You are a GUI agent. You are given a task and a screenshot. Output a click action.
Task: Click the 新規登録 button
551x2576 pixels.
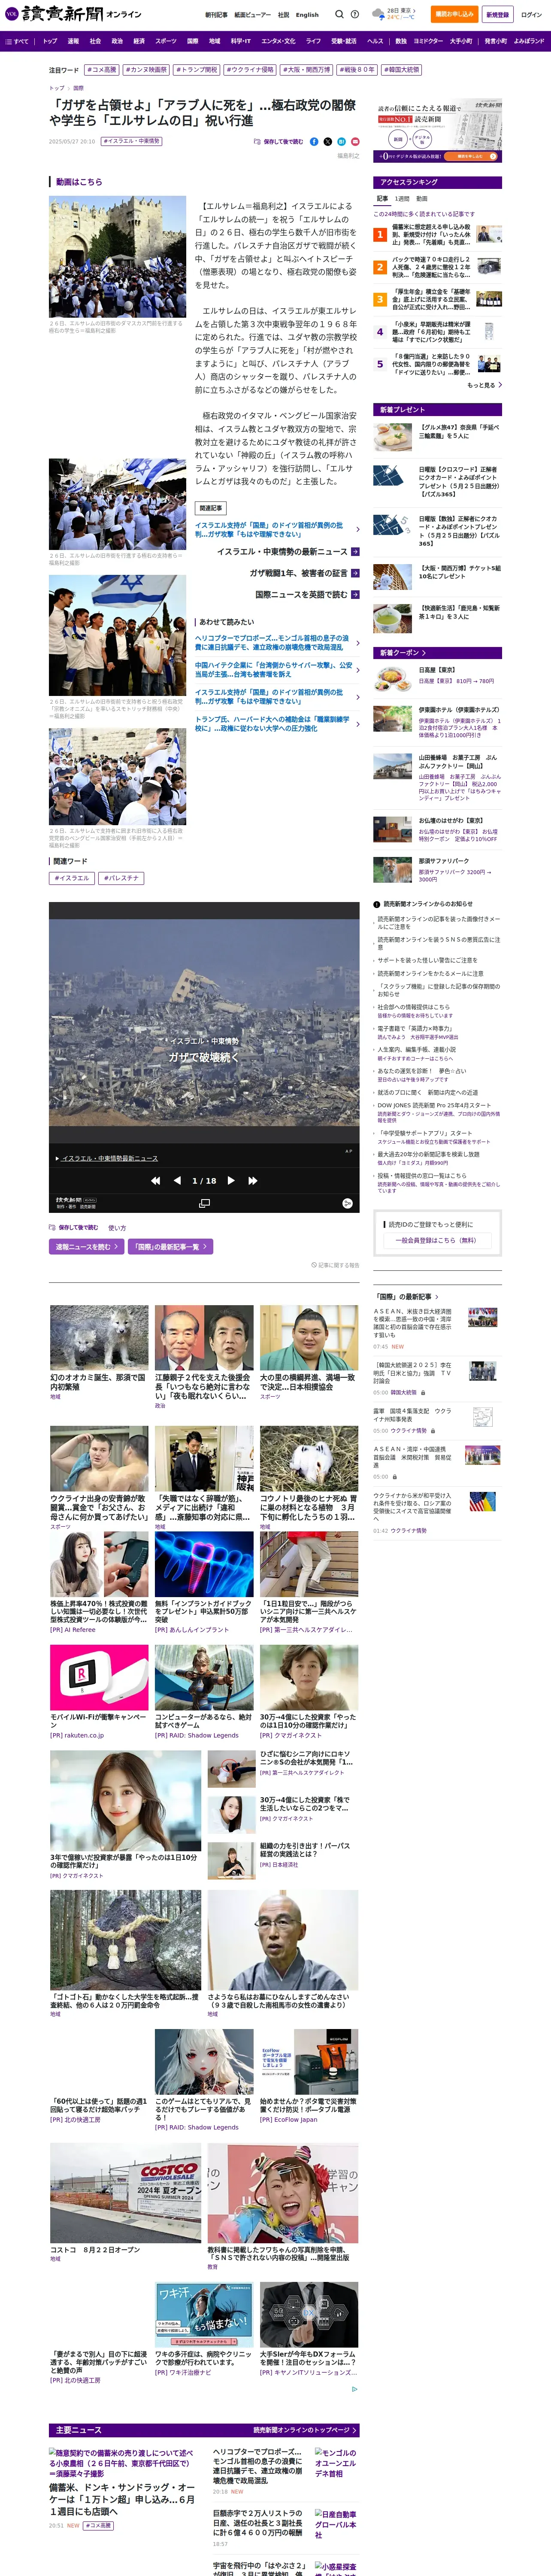pos(497,14)
